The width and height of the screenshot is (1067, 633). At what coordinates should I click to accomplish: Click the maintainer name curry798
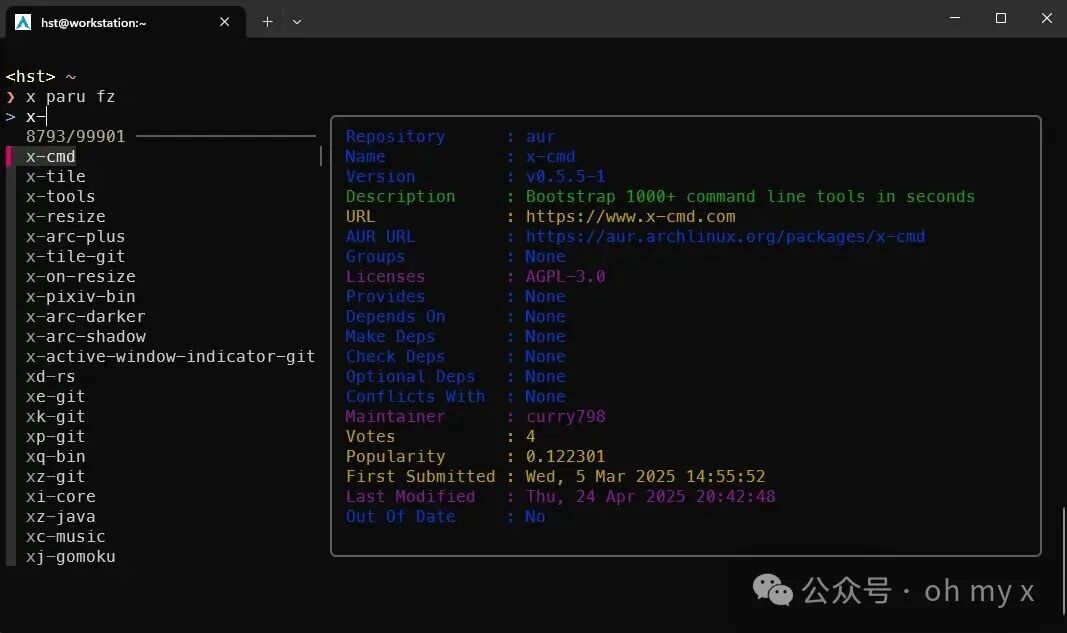pos(565,416)
